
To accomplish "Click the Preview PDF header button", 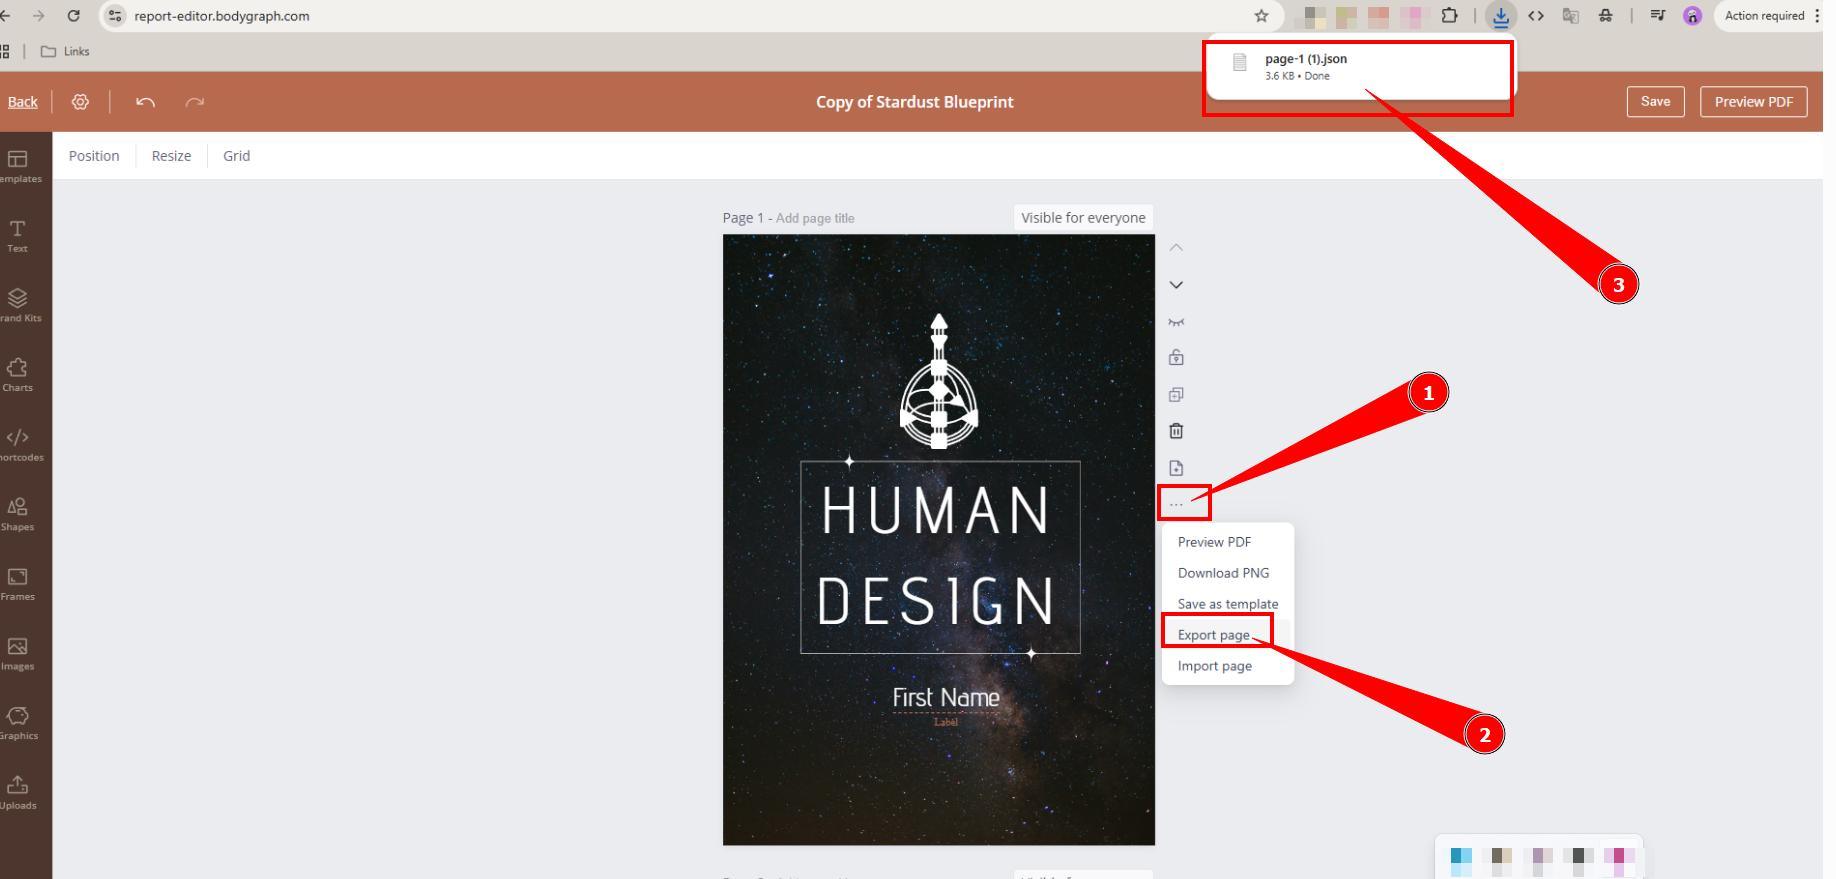I will coord(1752,102).
